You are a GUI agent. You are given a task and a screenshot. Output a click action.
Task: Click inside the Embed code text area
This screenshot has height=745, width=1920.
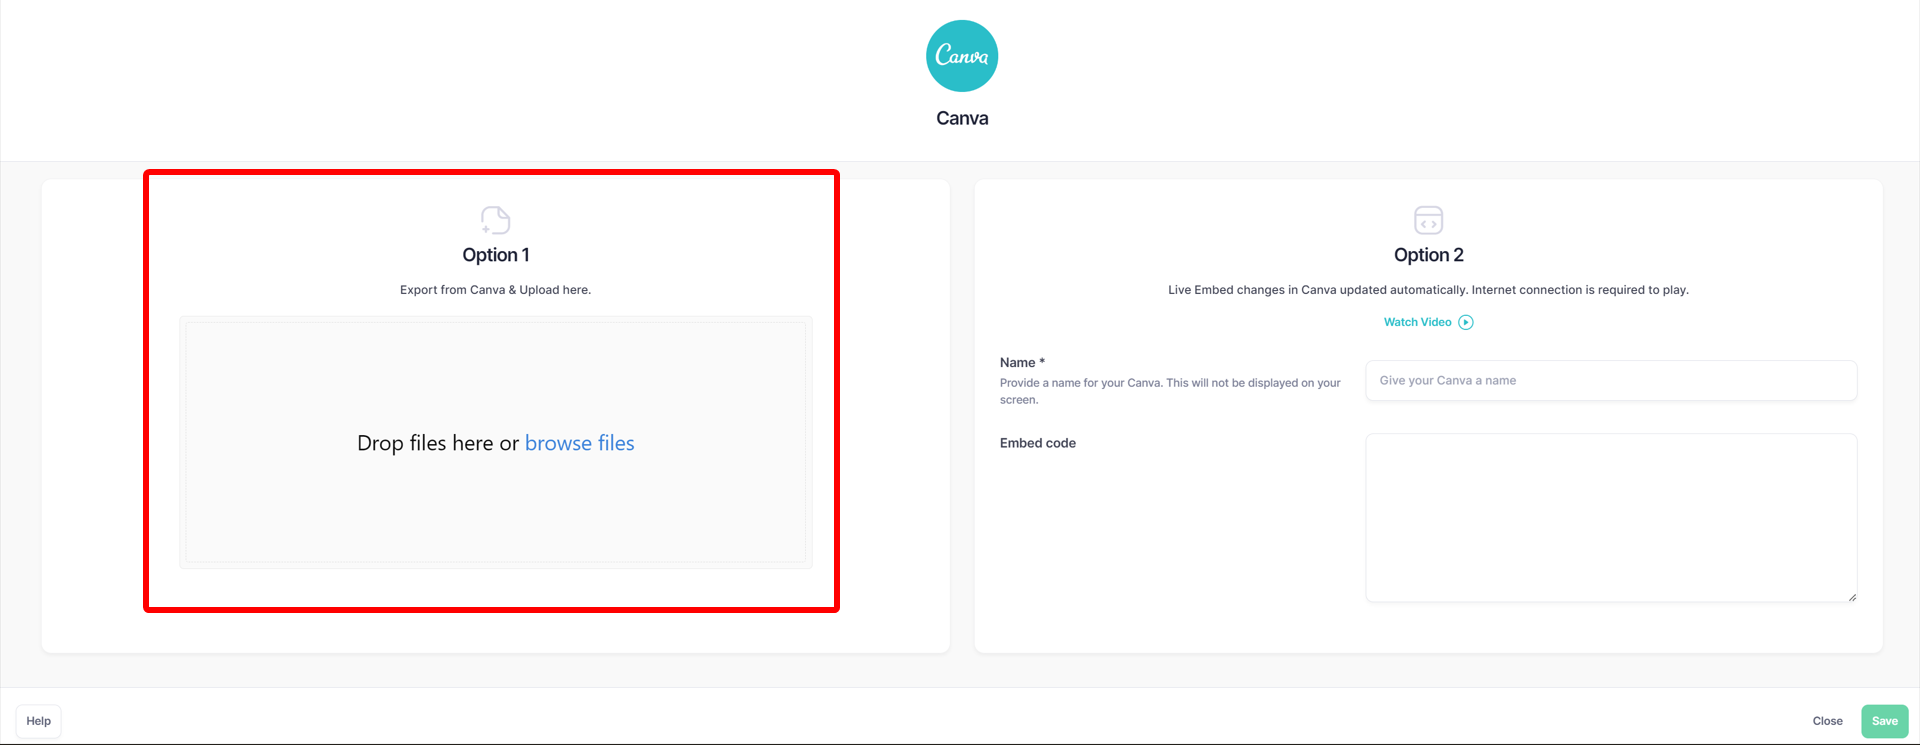click(x=1611, y=518)
